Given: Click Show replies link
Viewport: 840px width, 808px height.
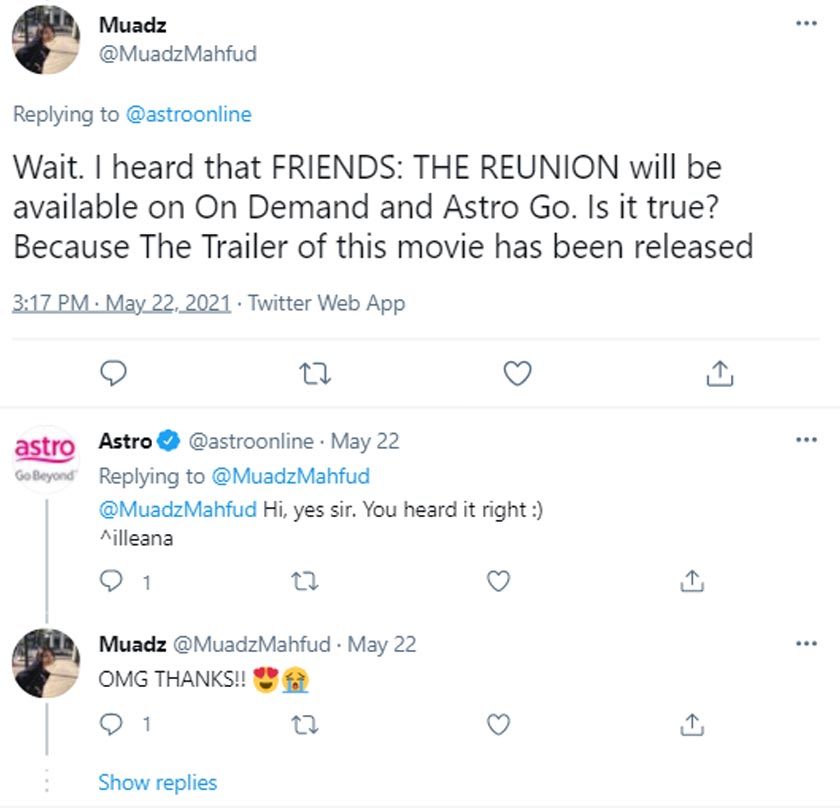Looking at the screenshot, I should click(157, 782).
